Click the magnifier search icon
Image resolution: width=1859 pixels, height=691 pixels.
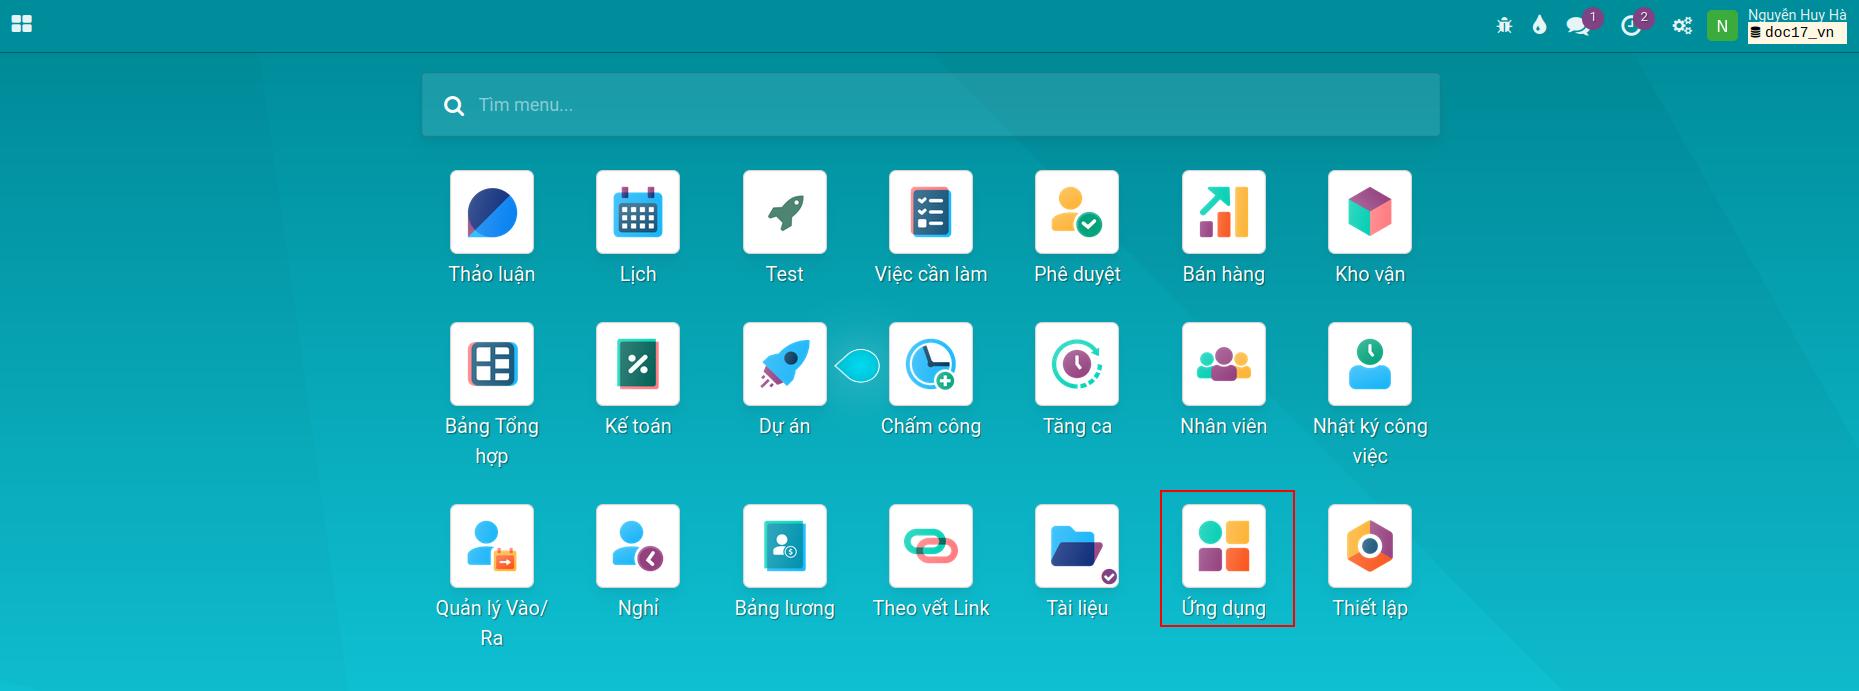coord(454,106)
